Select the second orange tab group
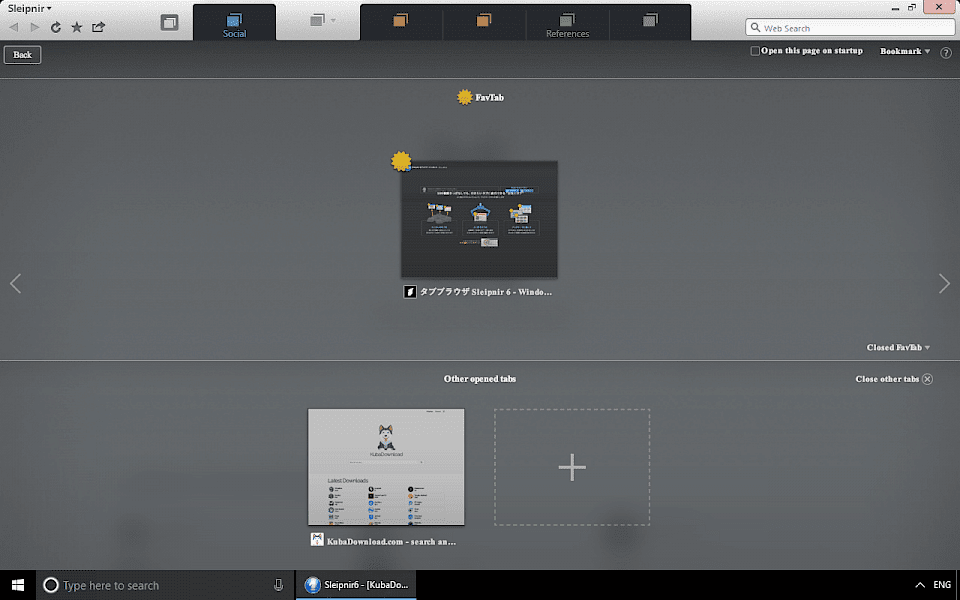 tap(484, 22)
